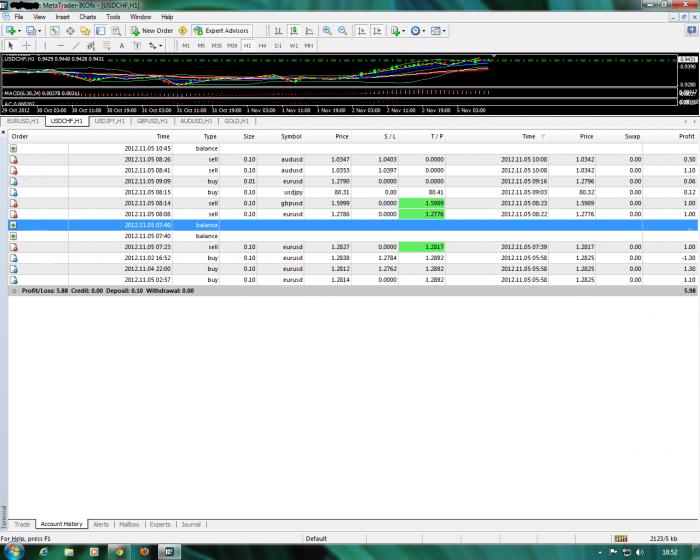Toggle the H1 timeframe
Image resolution: width=700 pixels, height=560 pixels.
click(x=247, y=46)
